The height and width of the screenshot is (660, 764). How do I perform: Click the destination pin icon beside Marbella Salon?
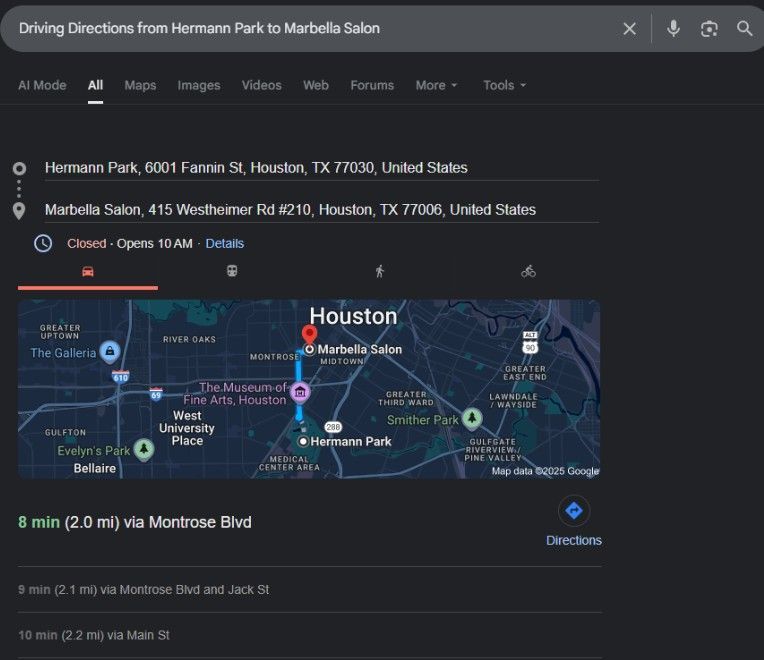coord(19,211)
